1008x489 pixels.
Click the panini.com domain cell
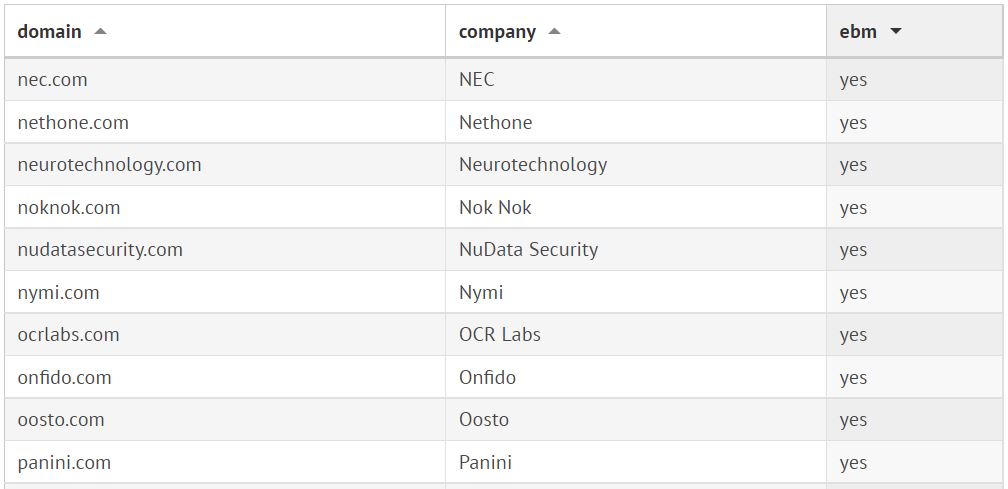(x=64, y=463)
